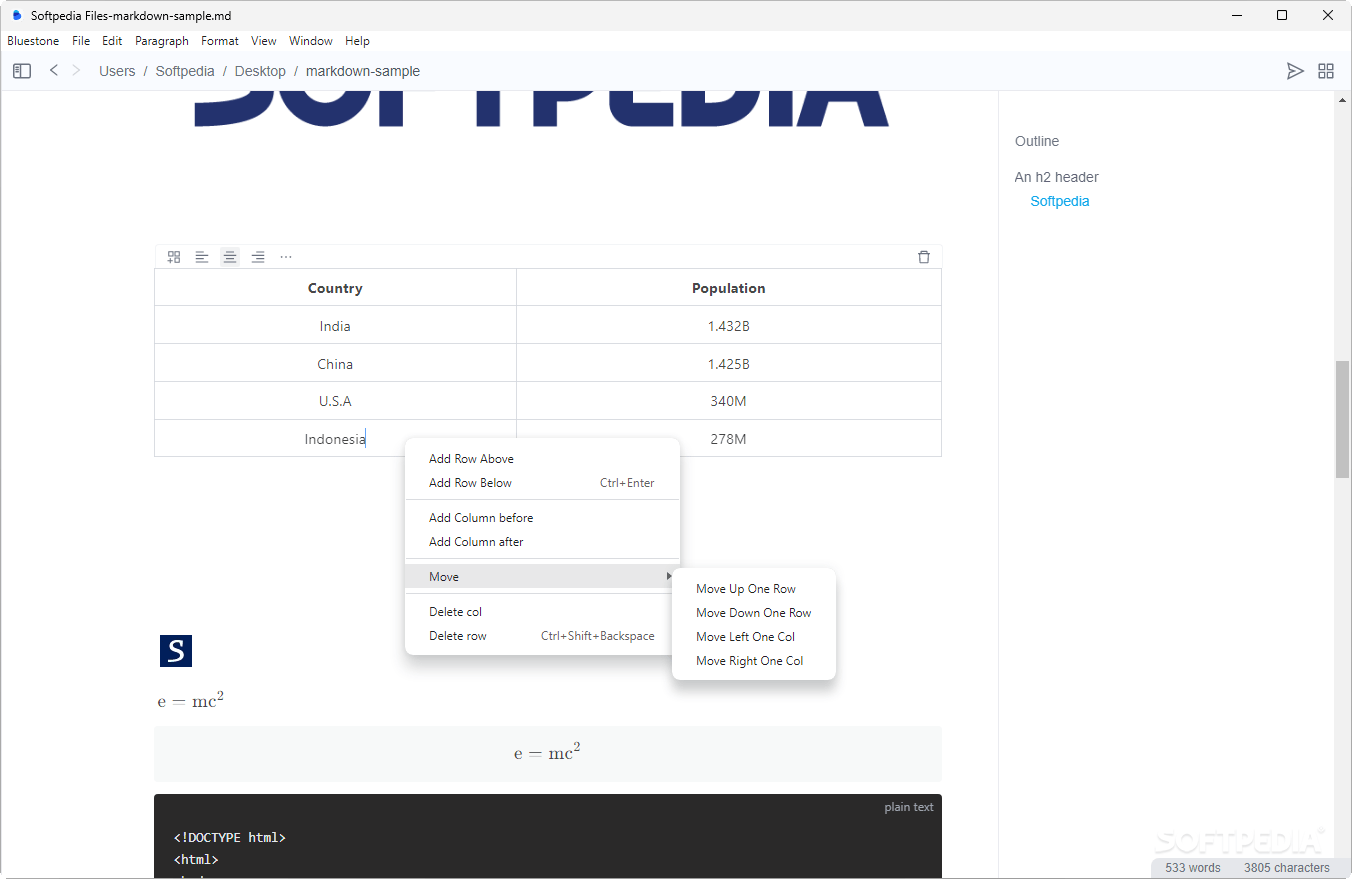
Task: Click the 1.425B cell
Action: [729, 364]
